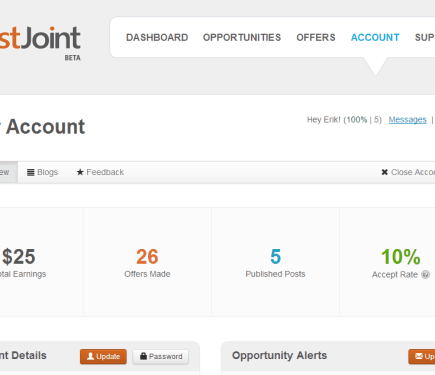
Task: Click the Password button
Action: click(x=161, y=356)
